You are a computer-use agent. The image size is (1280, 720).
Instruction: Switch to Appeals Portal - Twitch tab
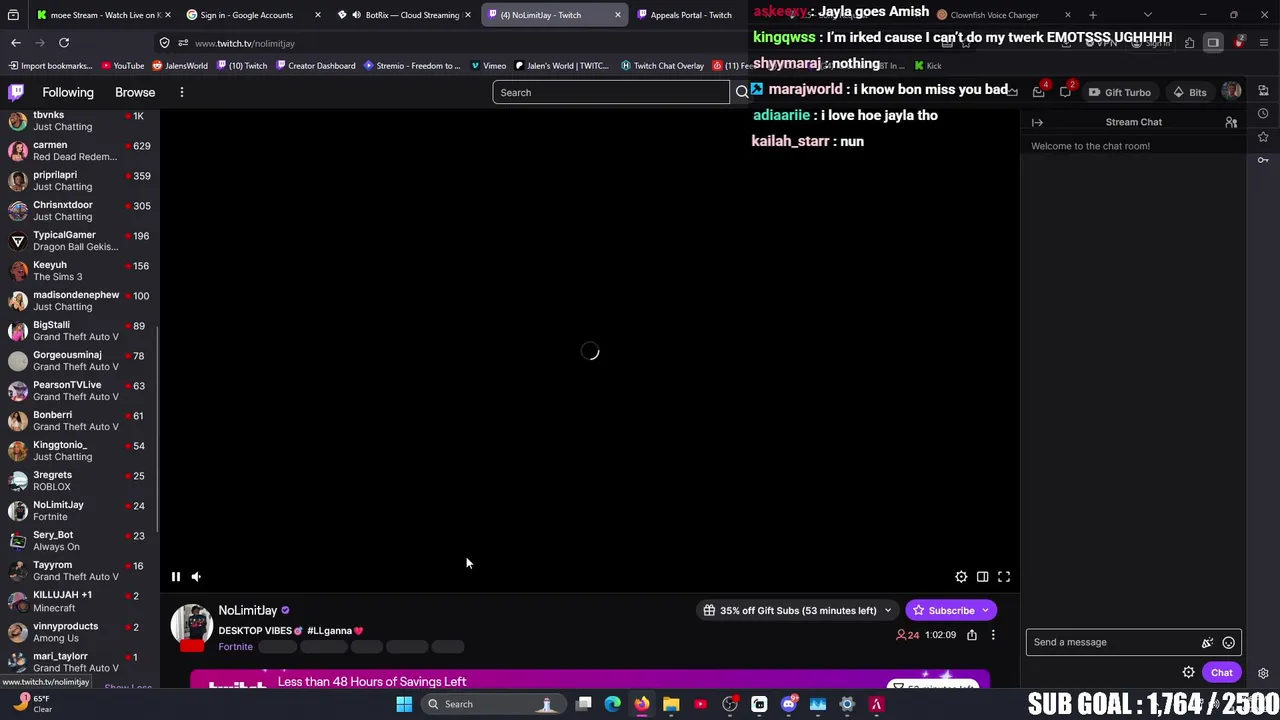coord(690,15)
